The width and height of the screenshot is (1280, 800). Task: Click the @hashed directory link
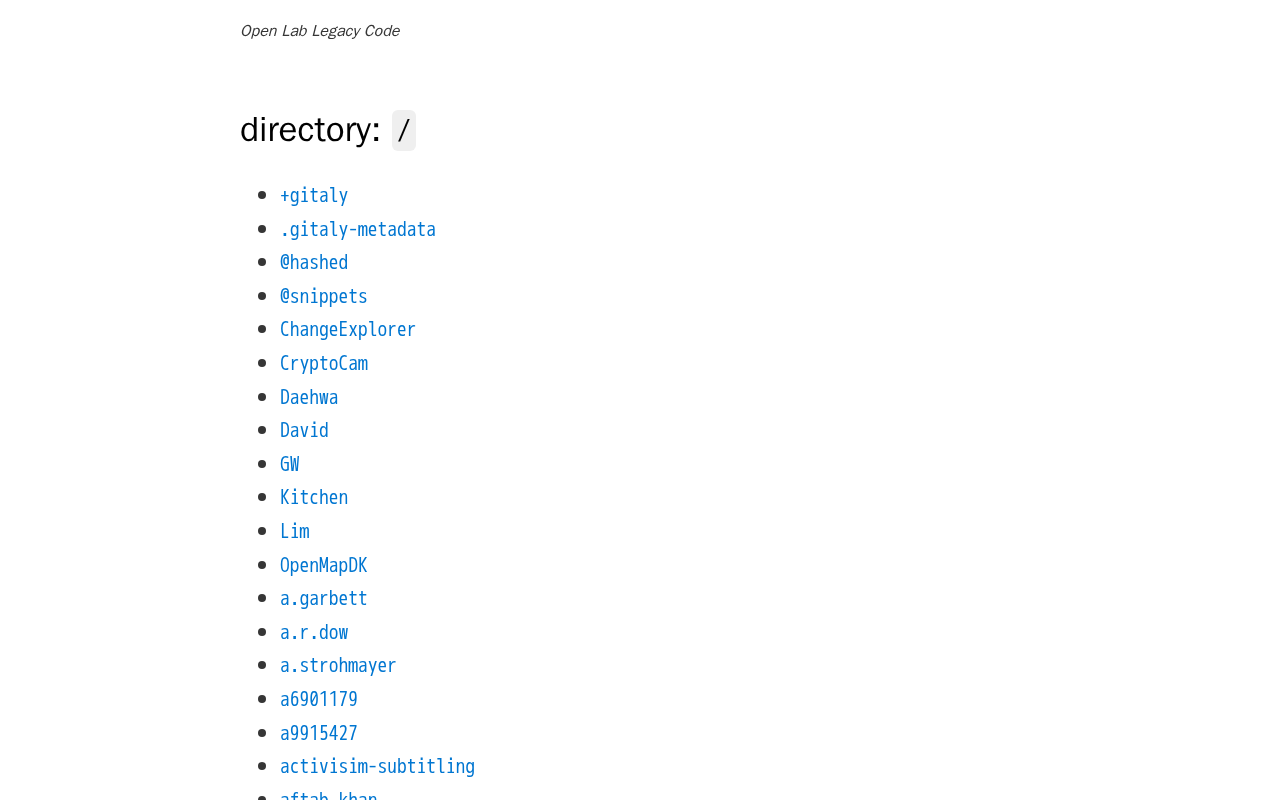(314, 263)
